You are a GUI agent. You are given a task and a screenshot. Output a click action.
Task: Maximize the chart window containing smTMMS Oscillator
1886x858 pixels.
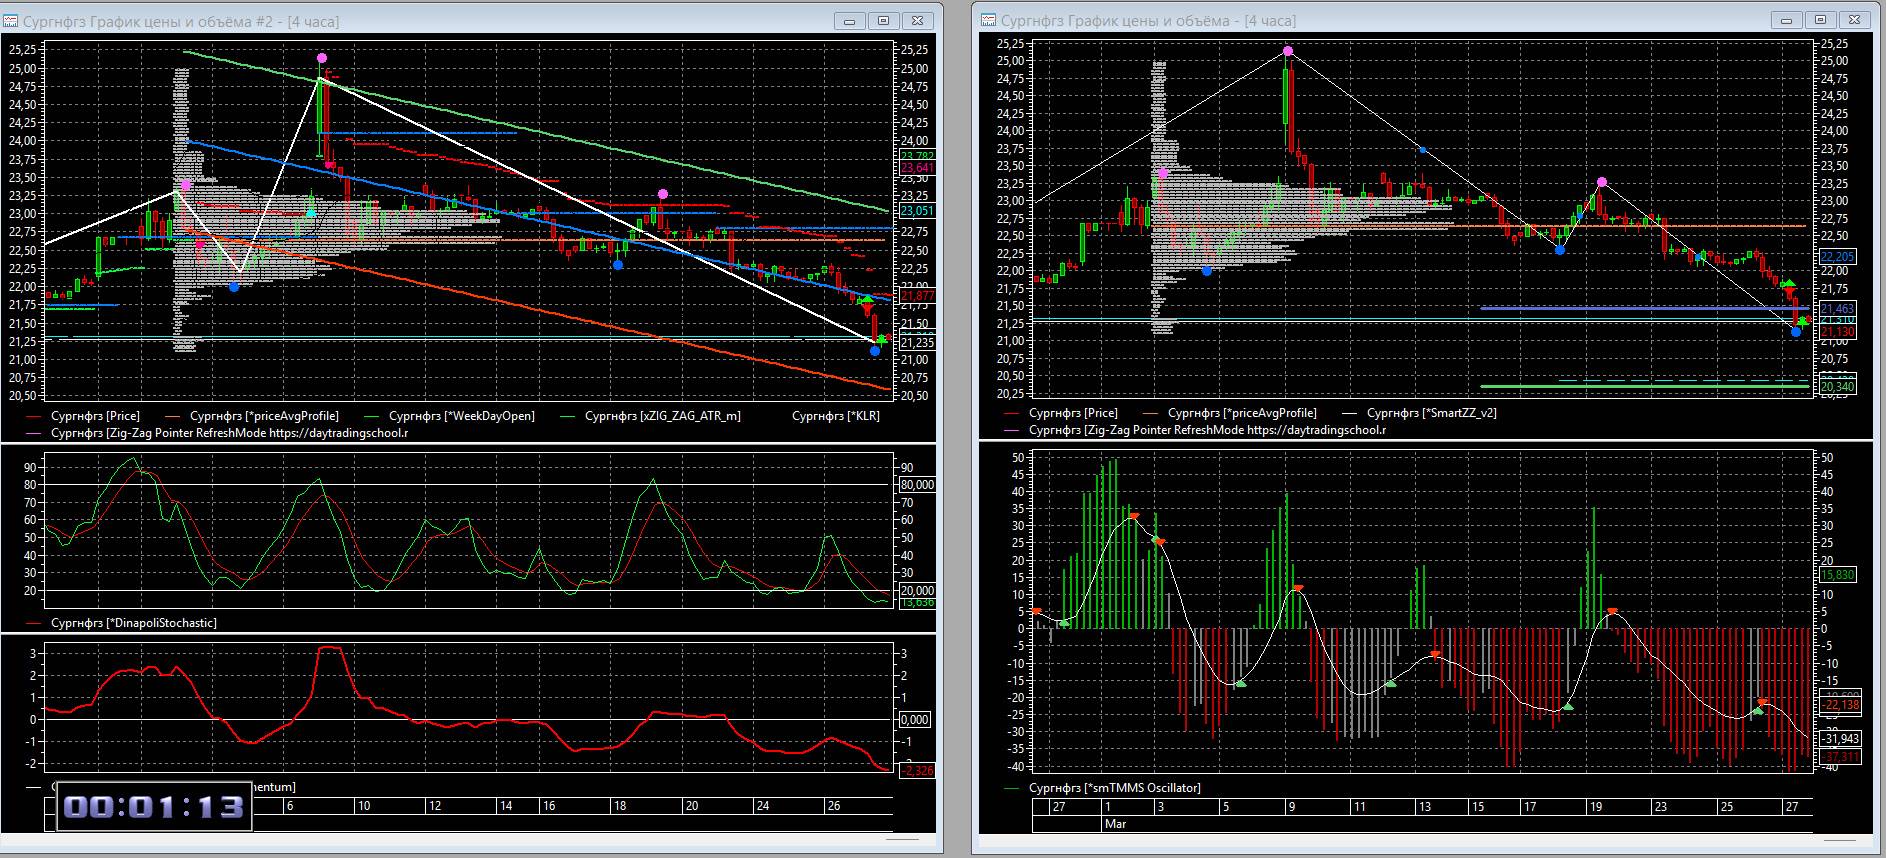(1821, 20)
